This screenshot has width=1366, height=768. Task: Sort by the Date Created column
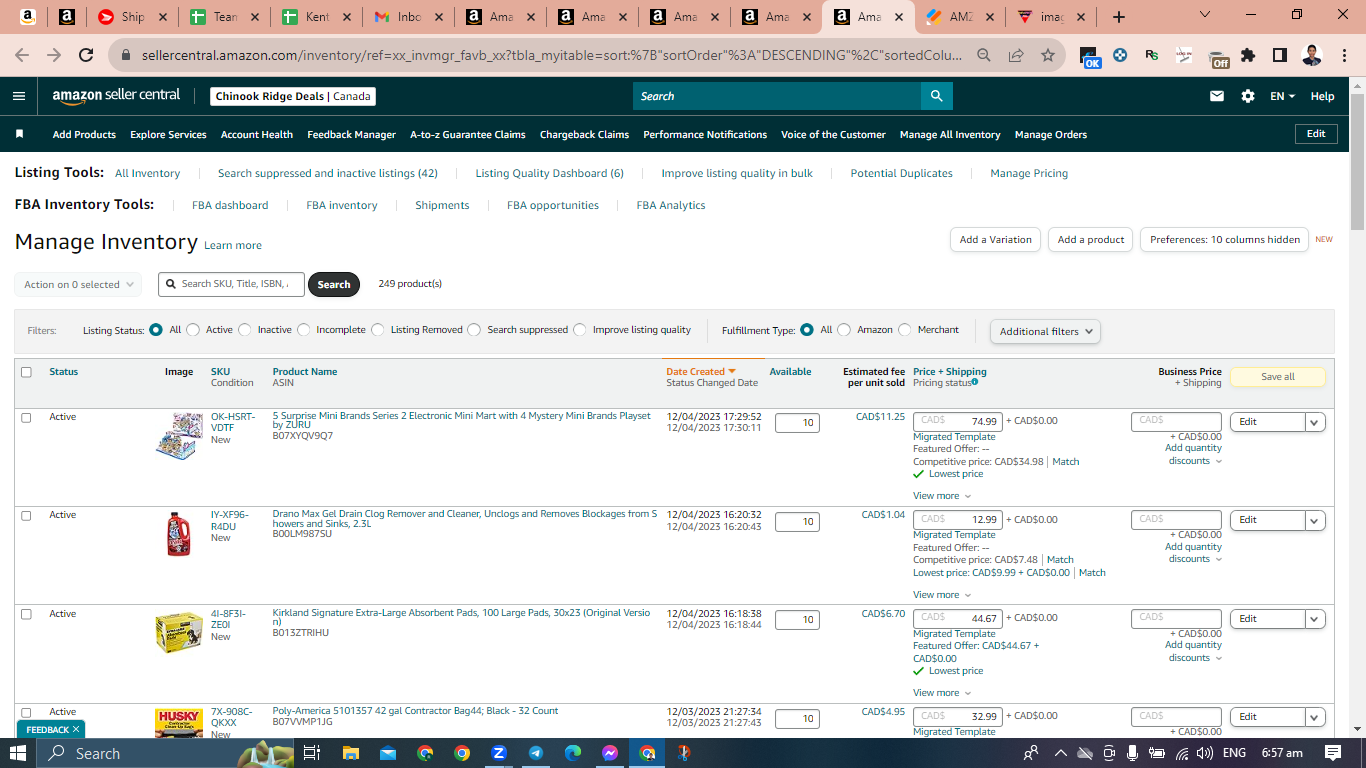[701, 372]
